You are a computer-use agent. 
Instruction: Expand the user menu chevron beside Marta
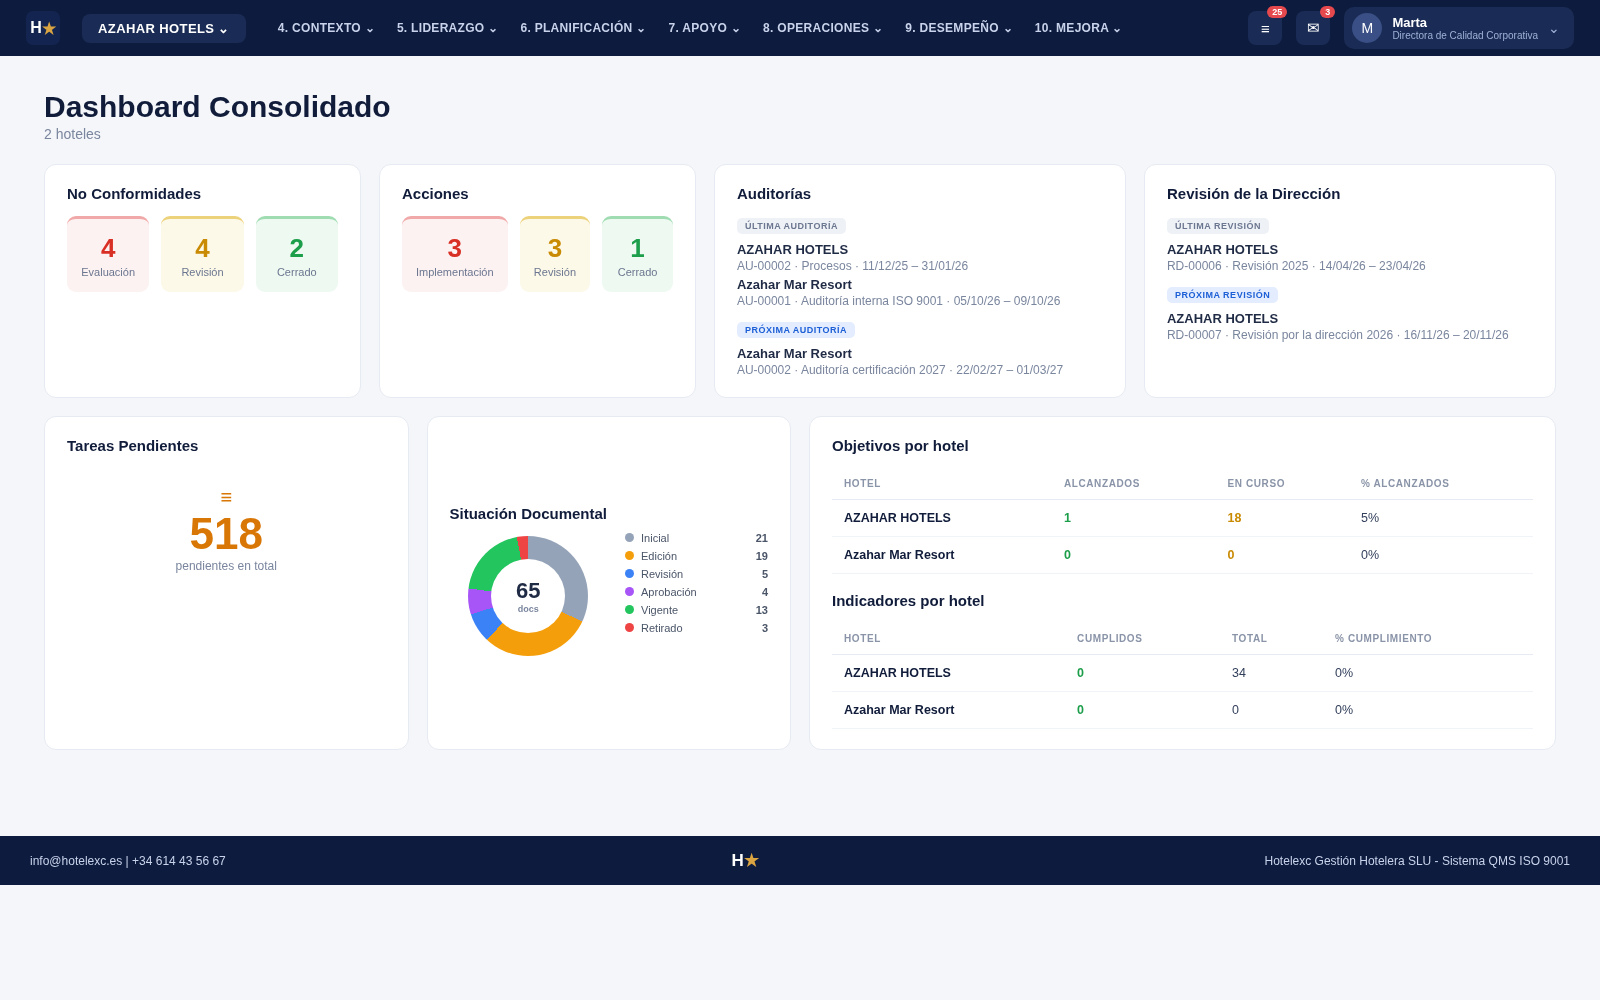(1554, 29)
